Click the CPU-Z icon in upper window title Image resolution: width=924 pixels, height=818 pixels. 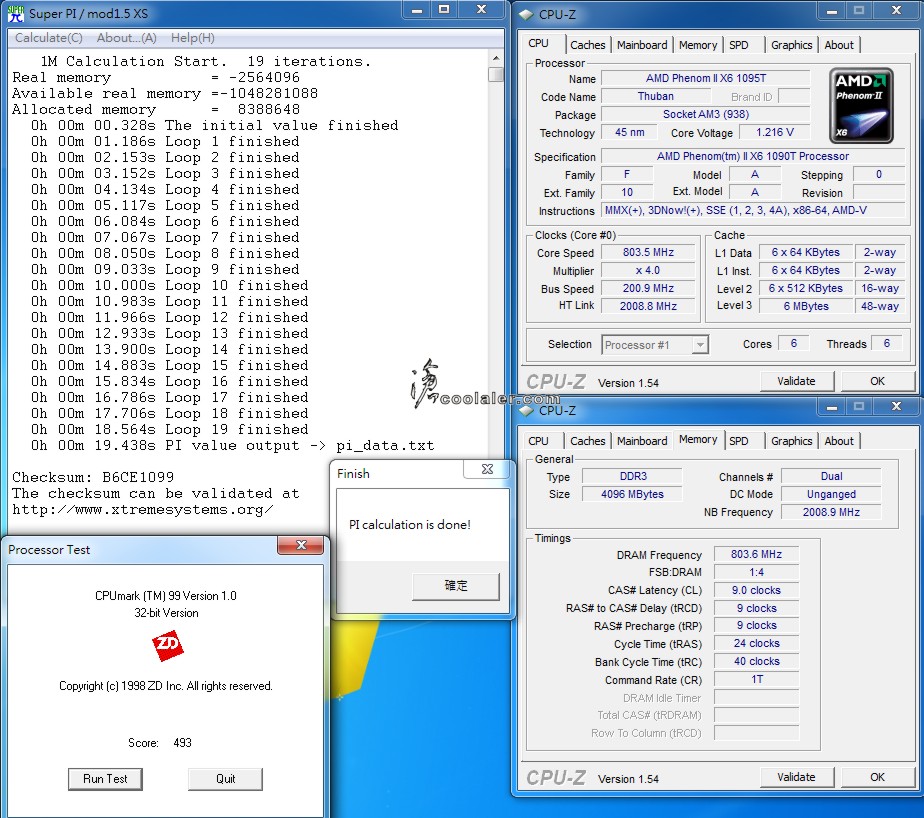[526, 15]
